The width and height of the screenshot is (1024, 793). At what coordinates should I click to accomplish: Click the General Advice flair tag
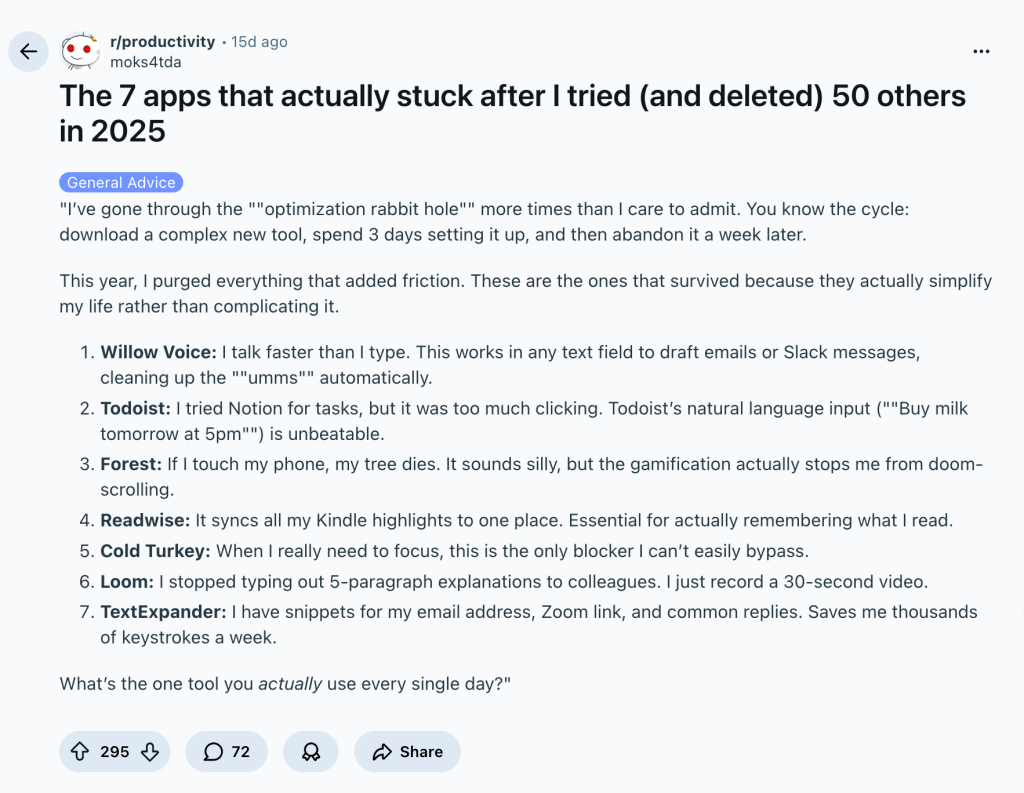click(120, 182)
